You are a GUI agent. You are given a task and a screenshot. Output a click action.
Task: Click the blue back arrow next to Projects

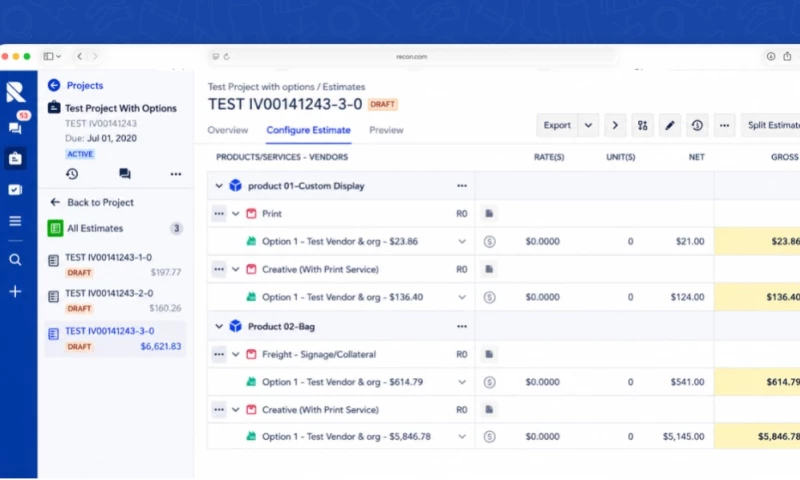coord(54,85)
